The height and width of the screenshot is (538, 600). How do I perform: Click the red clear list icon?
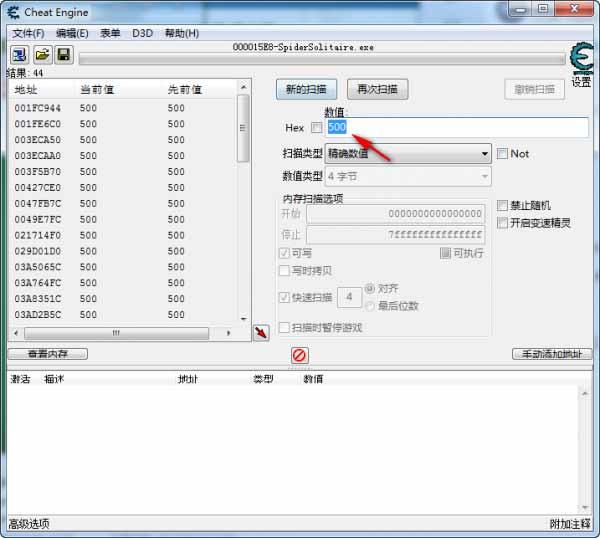(x=299, y=355)
